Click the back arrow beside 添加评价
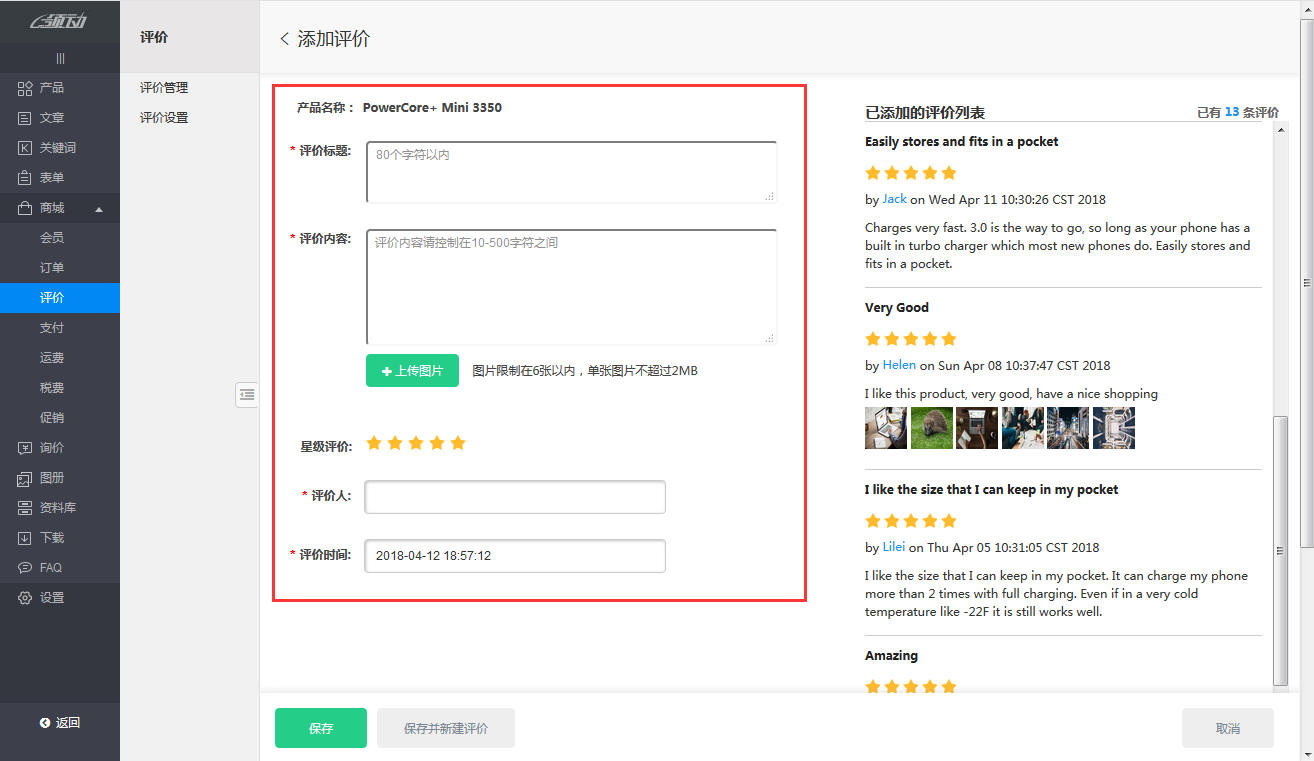1314x761 pixels. 284,39
